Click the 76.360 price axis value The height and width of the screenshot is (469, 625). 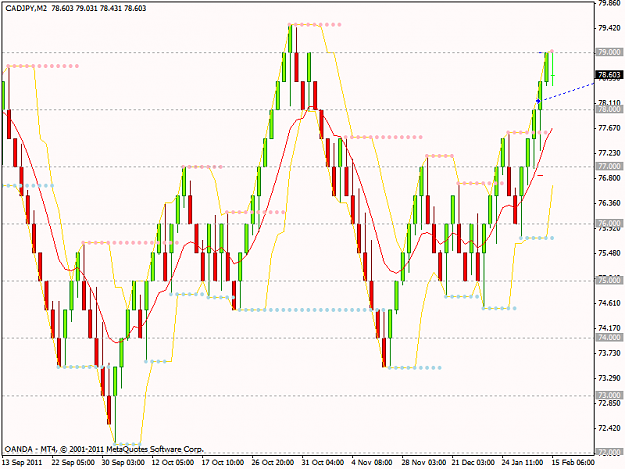click(x=609, y=203)
